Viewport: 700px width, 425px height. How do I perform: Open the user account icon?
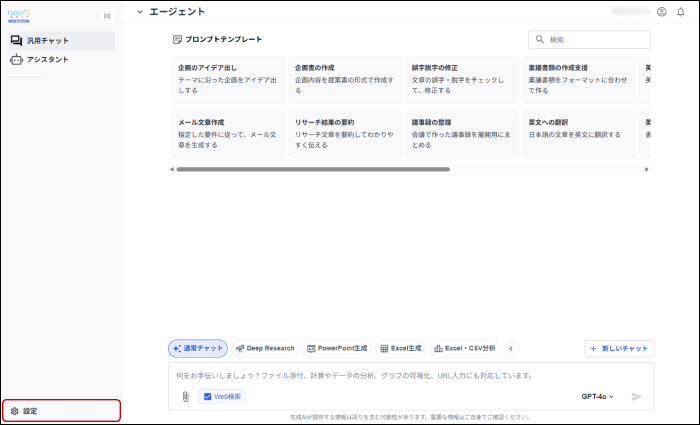(662, 12)
